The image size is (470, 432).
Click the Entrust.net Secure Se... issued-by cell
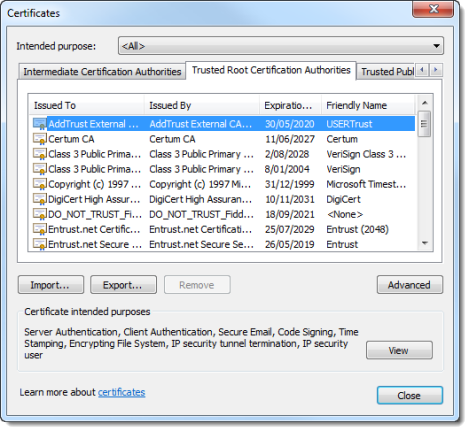[201, 244]
